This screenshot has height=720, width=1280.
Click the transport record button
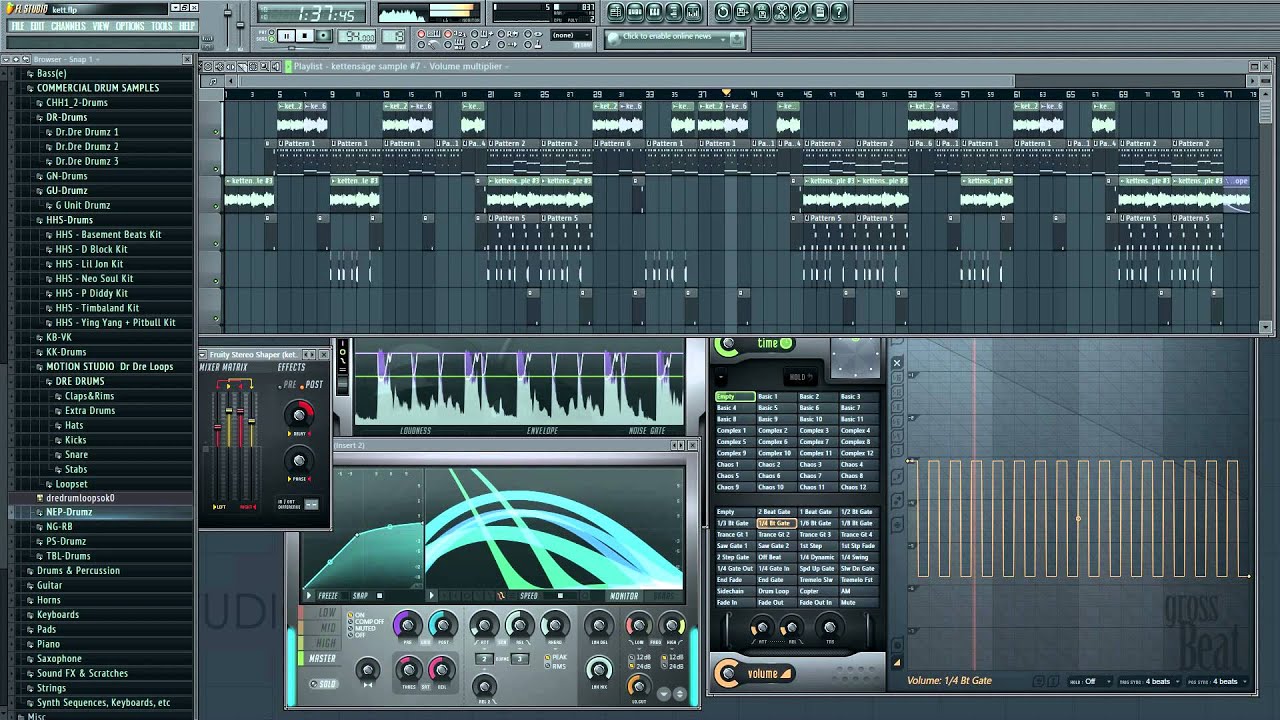tap(323, 36)
